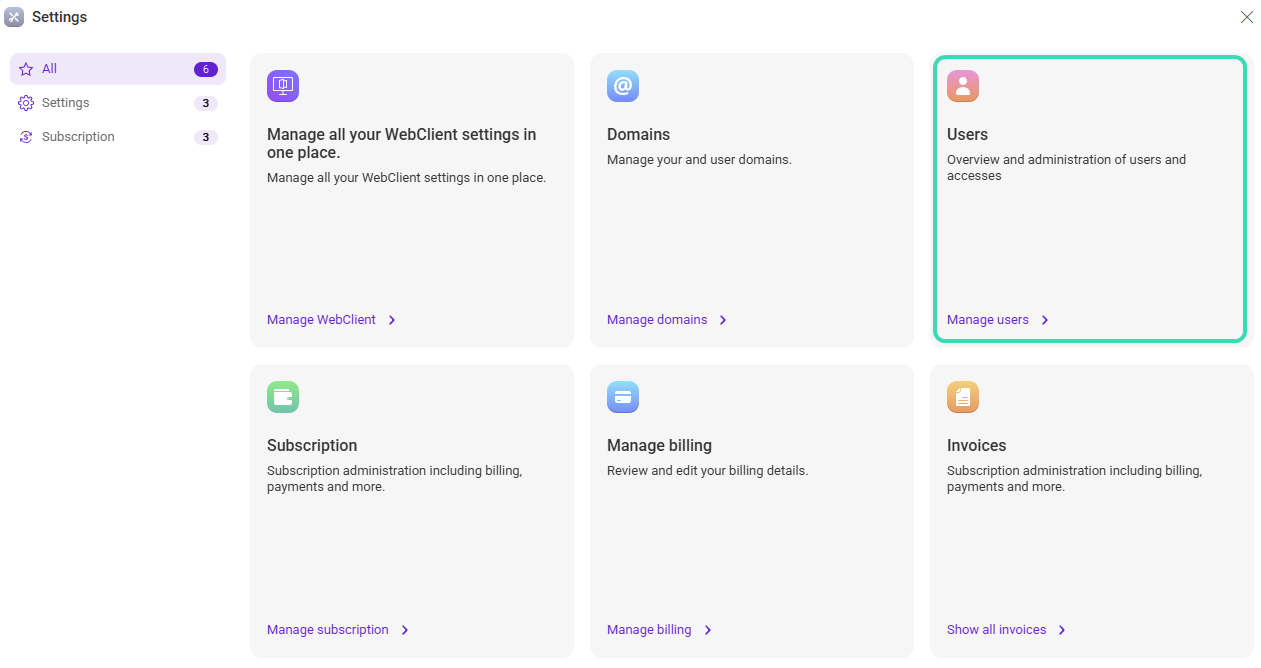The width and height of the screenshot is (1261, 668).
Task: Click the chevron beside Manage subscription
Action: [x=405, y=630]
